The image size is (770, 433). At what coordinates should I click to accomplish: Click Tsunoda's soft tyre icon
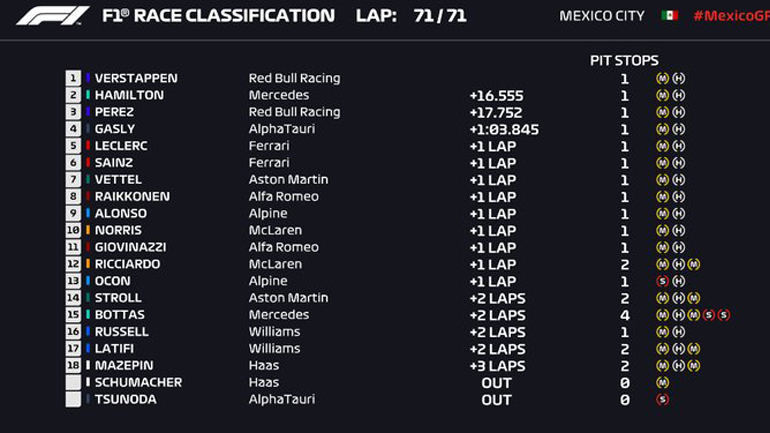pyautogui.click(x=662, y=399)
